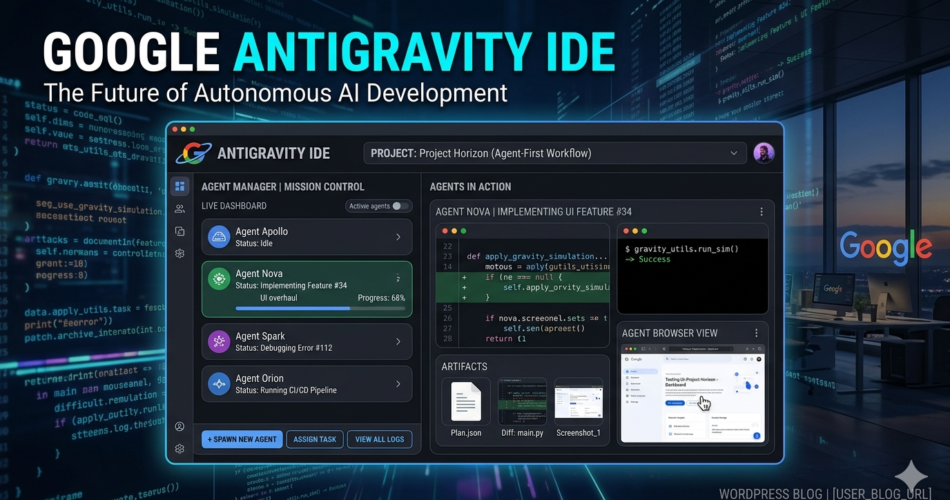Open Agent Browser View kebab menu

pyautogui.click(x=756, y=333)
